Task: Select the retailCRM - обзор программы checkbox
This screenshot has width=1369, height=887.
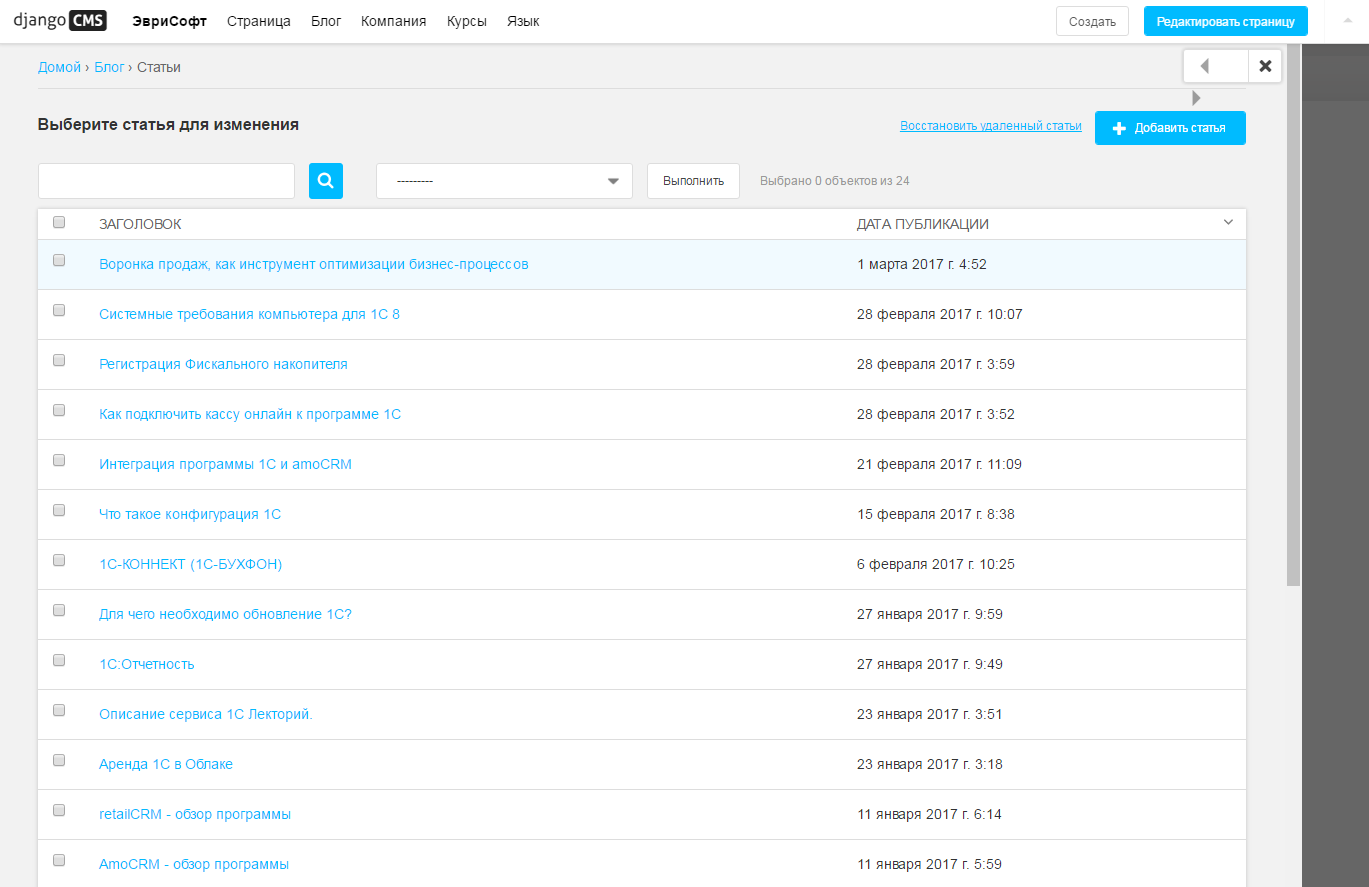Action: 59,810
